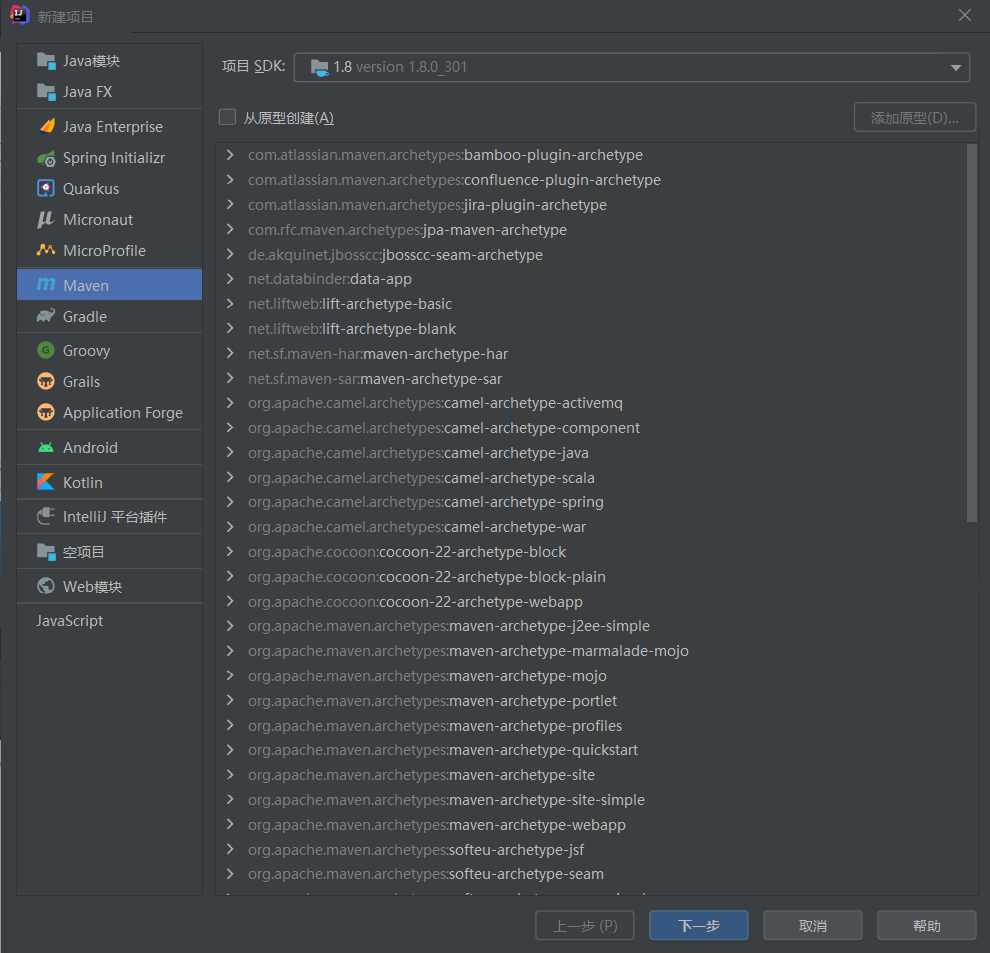Expand jbosscc-seam-archetype entry
Viewport: 990px width, 953px height.
(230, 255)
